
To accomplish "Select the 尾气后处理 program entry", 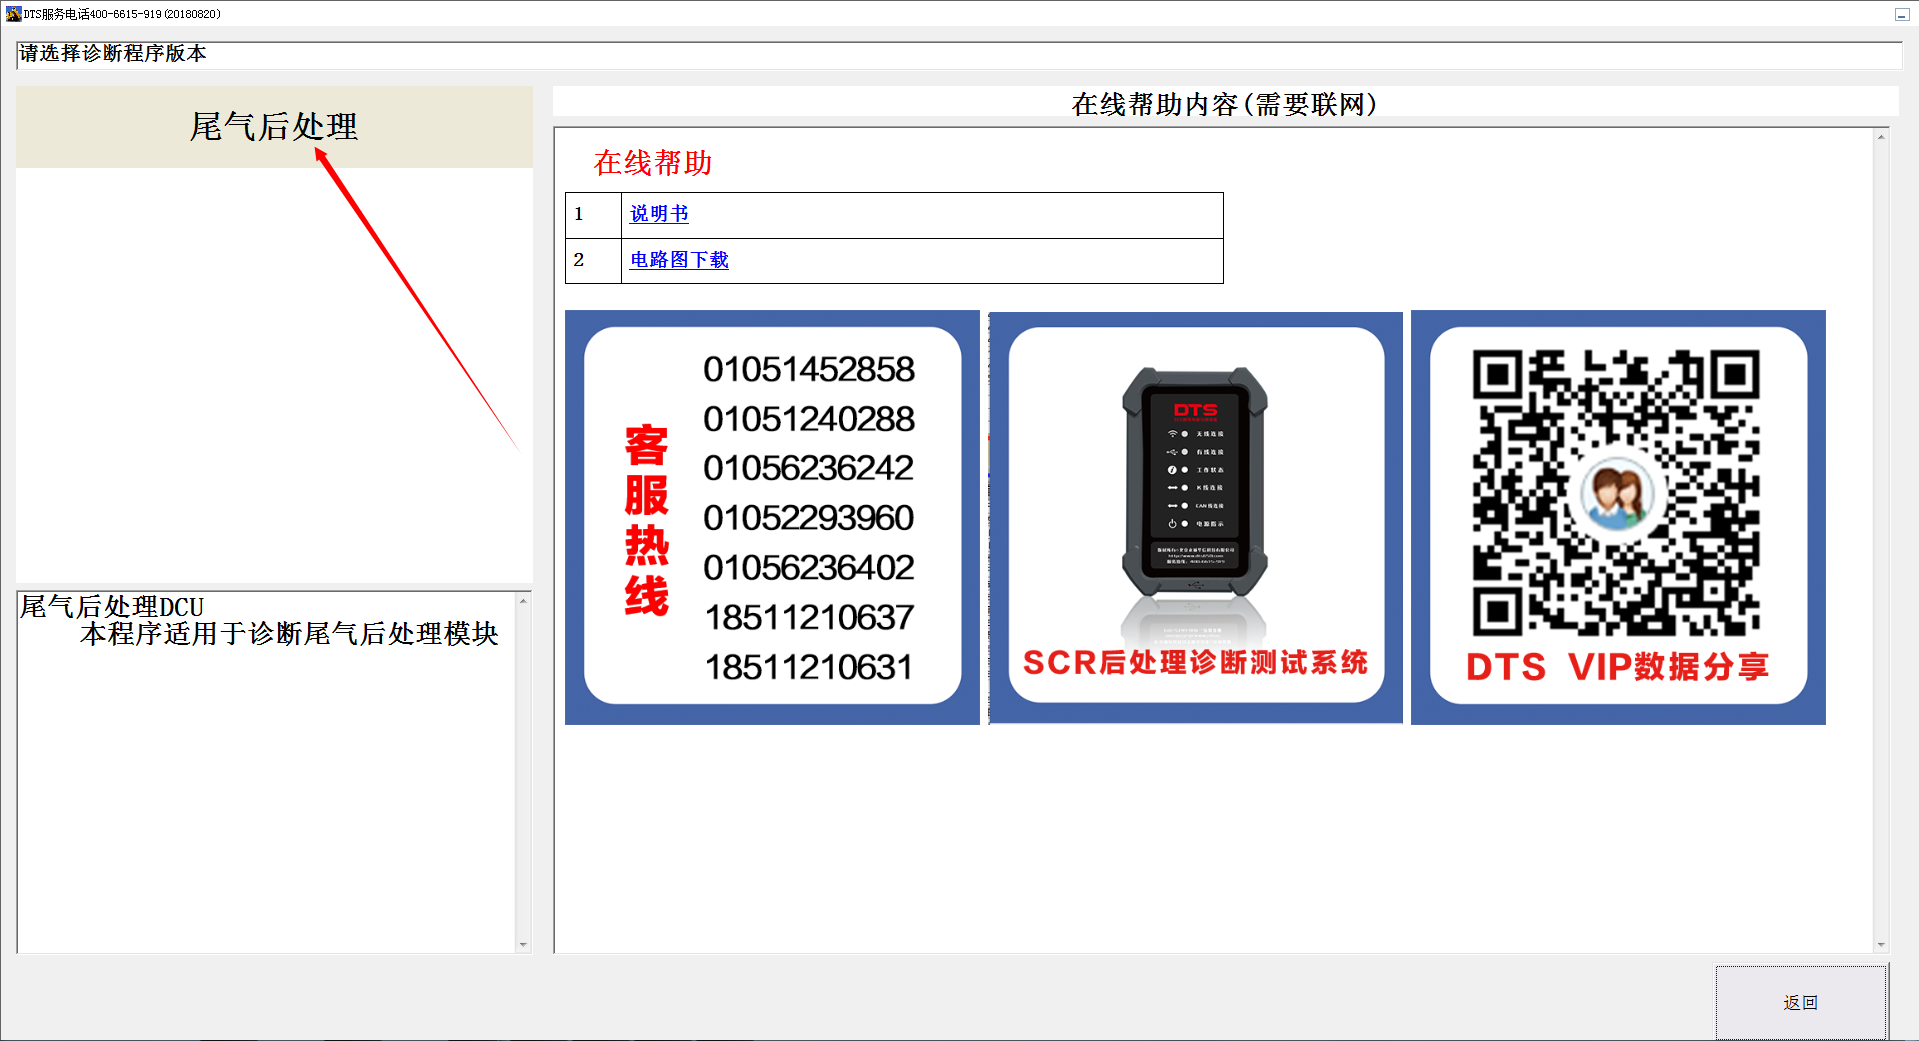I will click(274, 127).
